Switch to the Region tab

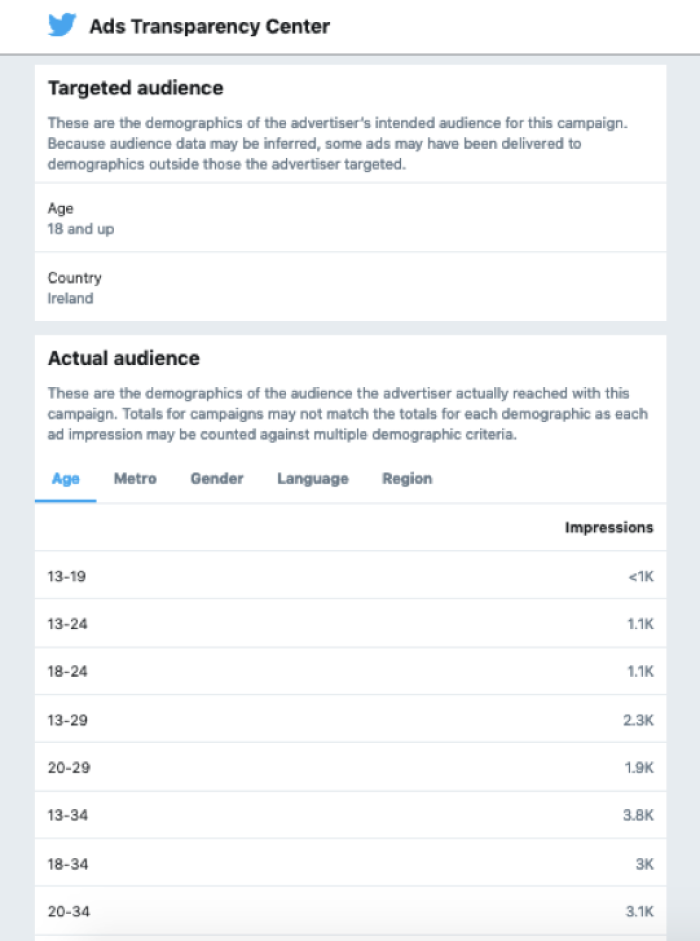click(407, 479)
